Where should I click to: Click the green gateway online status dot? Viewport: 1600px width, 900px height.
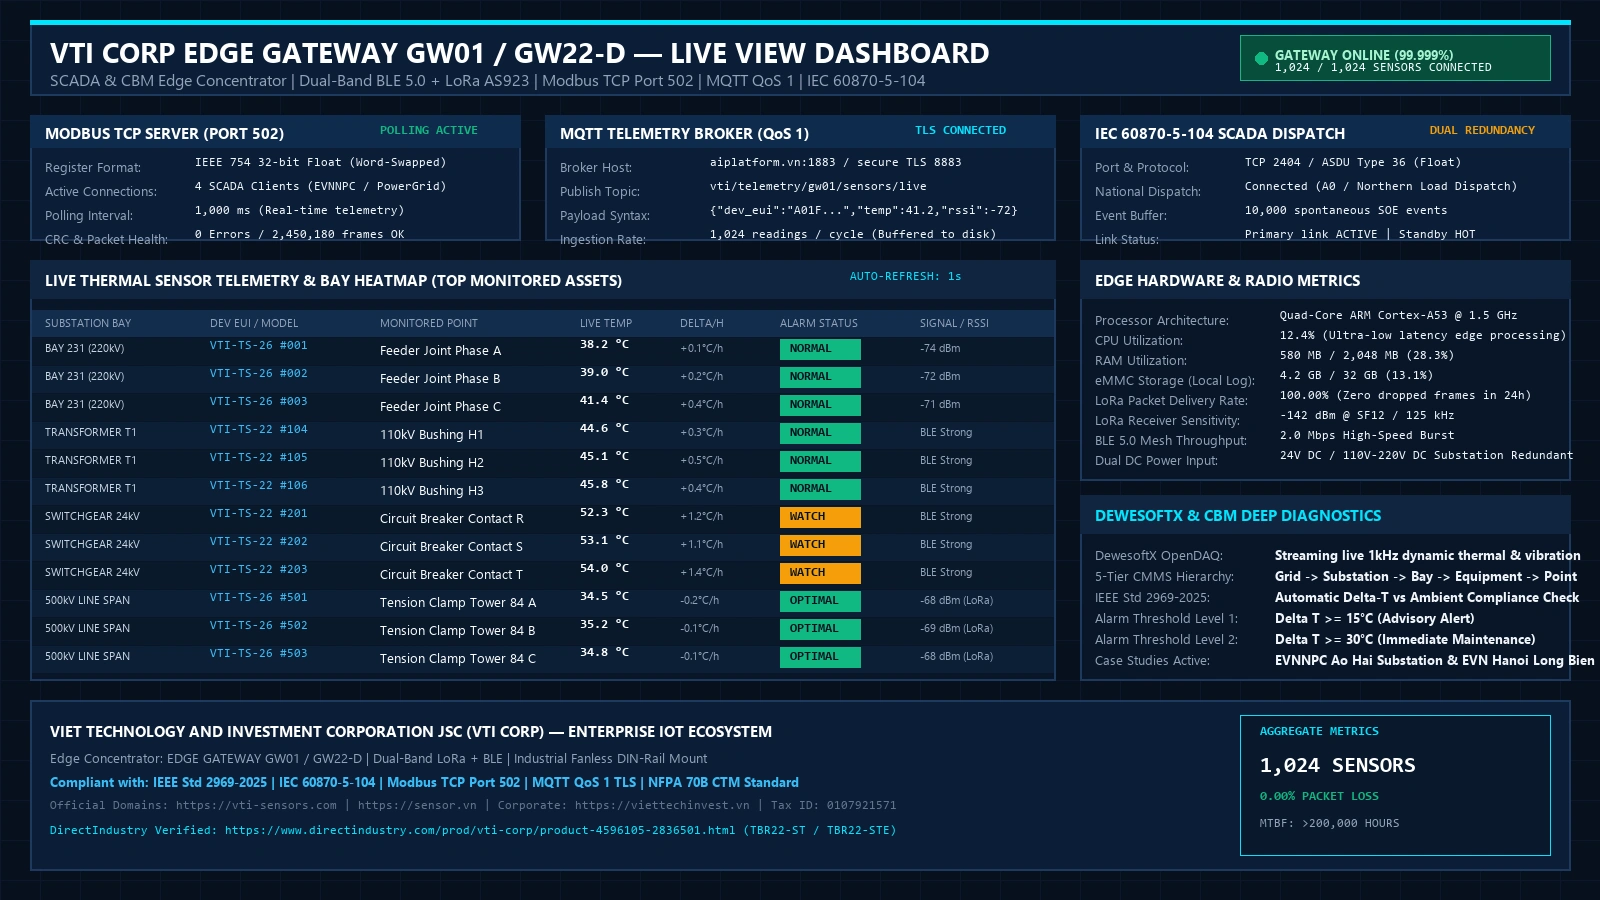[1261, 59]
